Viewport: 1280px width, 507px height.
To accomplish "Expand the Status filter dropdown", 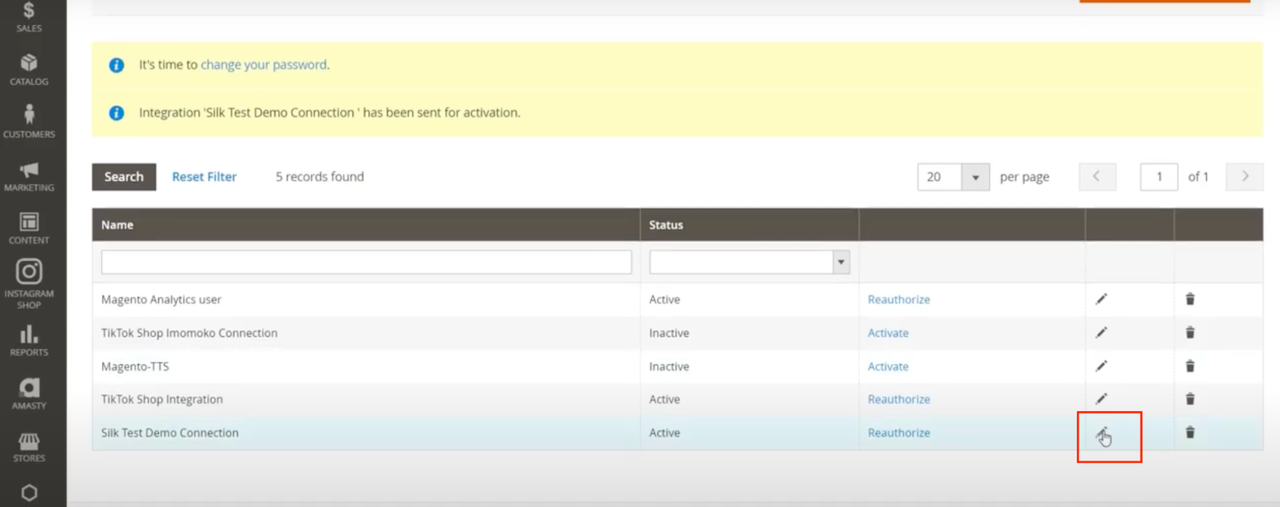I will click(749, 262).
